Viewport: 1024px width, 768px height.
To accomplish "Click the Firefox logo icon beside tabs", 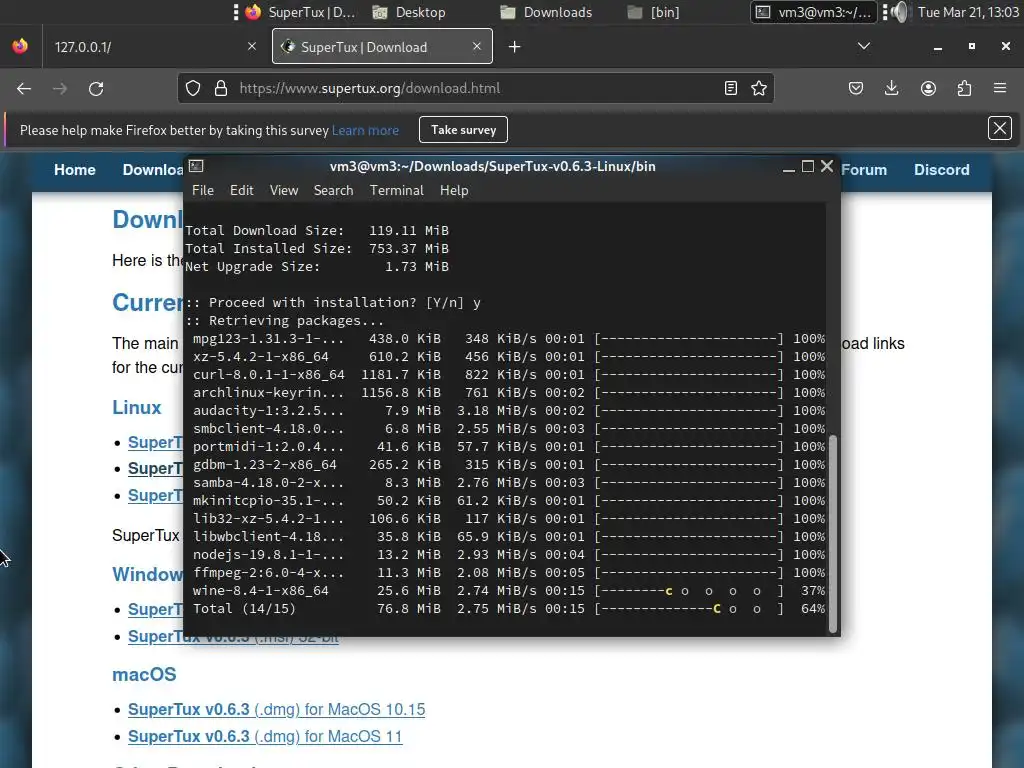I will coord(20,46).
